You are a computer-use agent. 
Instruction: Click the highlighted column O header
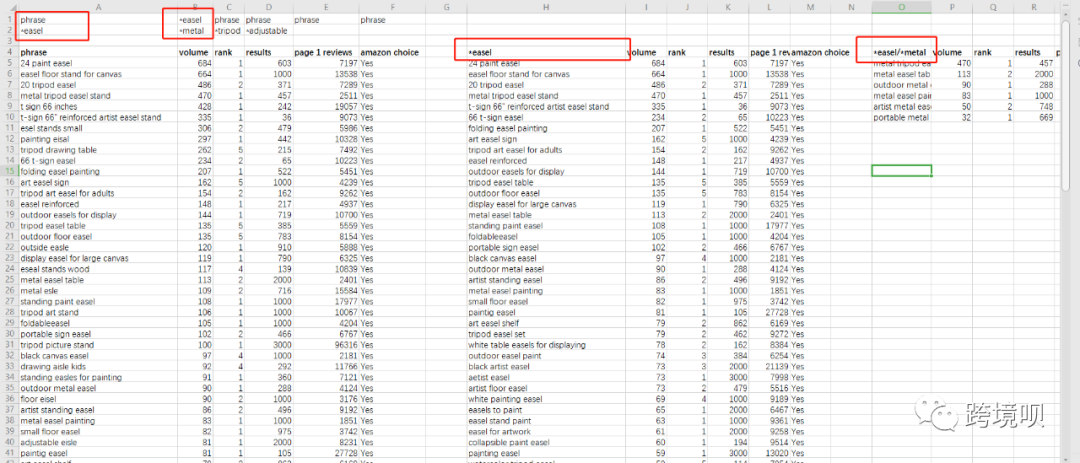pos(901,6)
